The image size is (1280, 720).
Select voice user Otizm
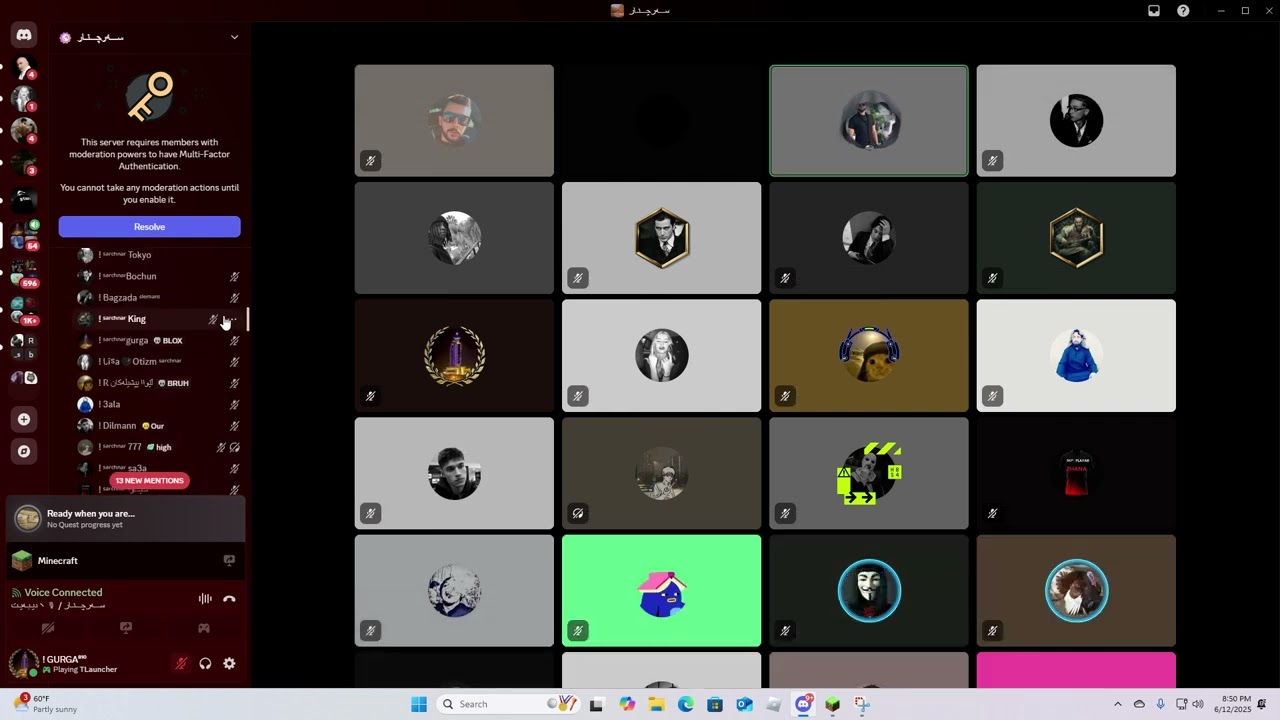(x=160, y=362)
